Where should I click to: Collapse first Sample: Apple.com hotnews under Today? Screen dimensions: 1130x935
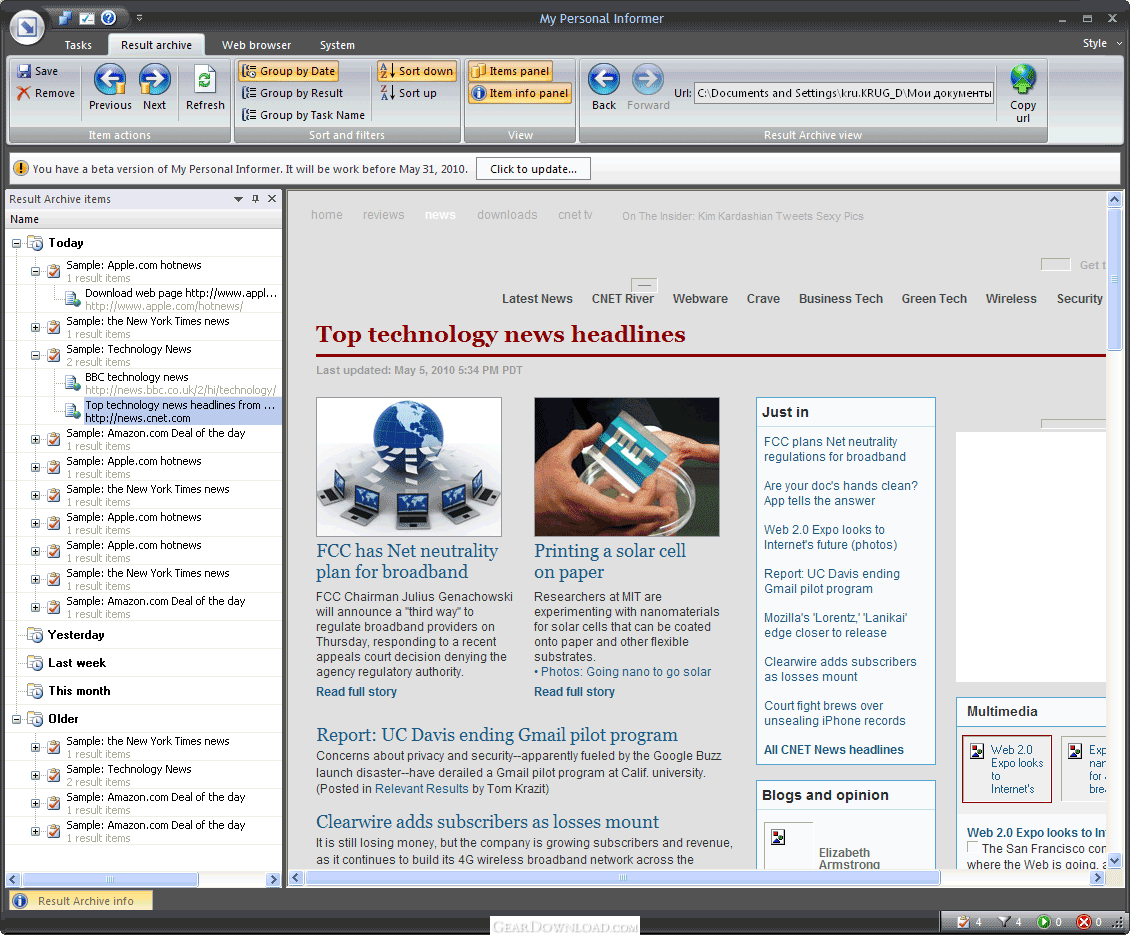click(x=35, y=272)
